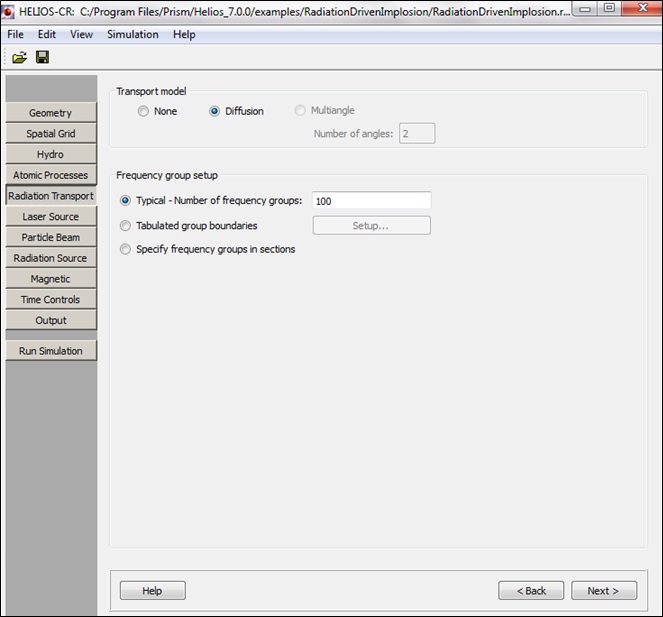The height and width of the screenshot is (617, 663).
Task: Switch to the Geometry section tab
Action: tap(50, 113)
